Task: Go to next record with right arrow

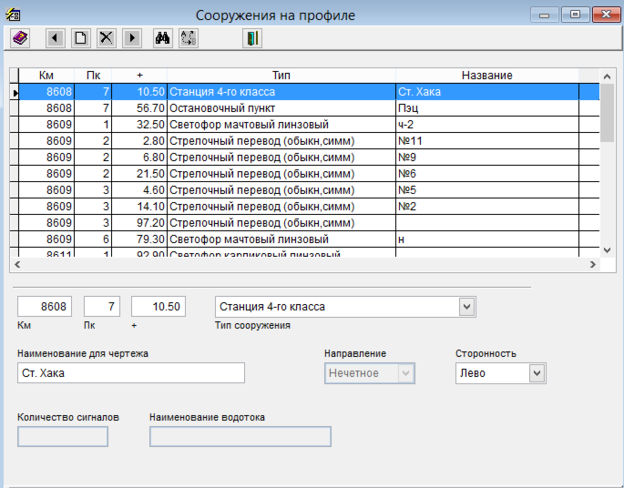Action: click(x=131, y=38)
